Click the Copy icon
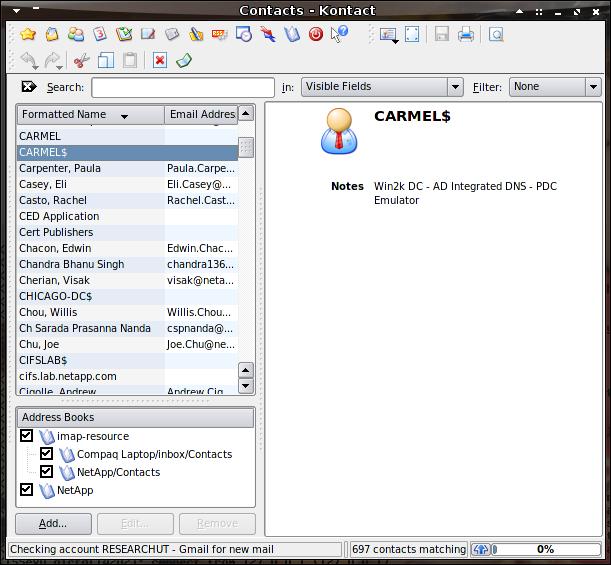This screenshot has width=611, height=565. pos(106,61)
